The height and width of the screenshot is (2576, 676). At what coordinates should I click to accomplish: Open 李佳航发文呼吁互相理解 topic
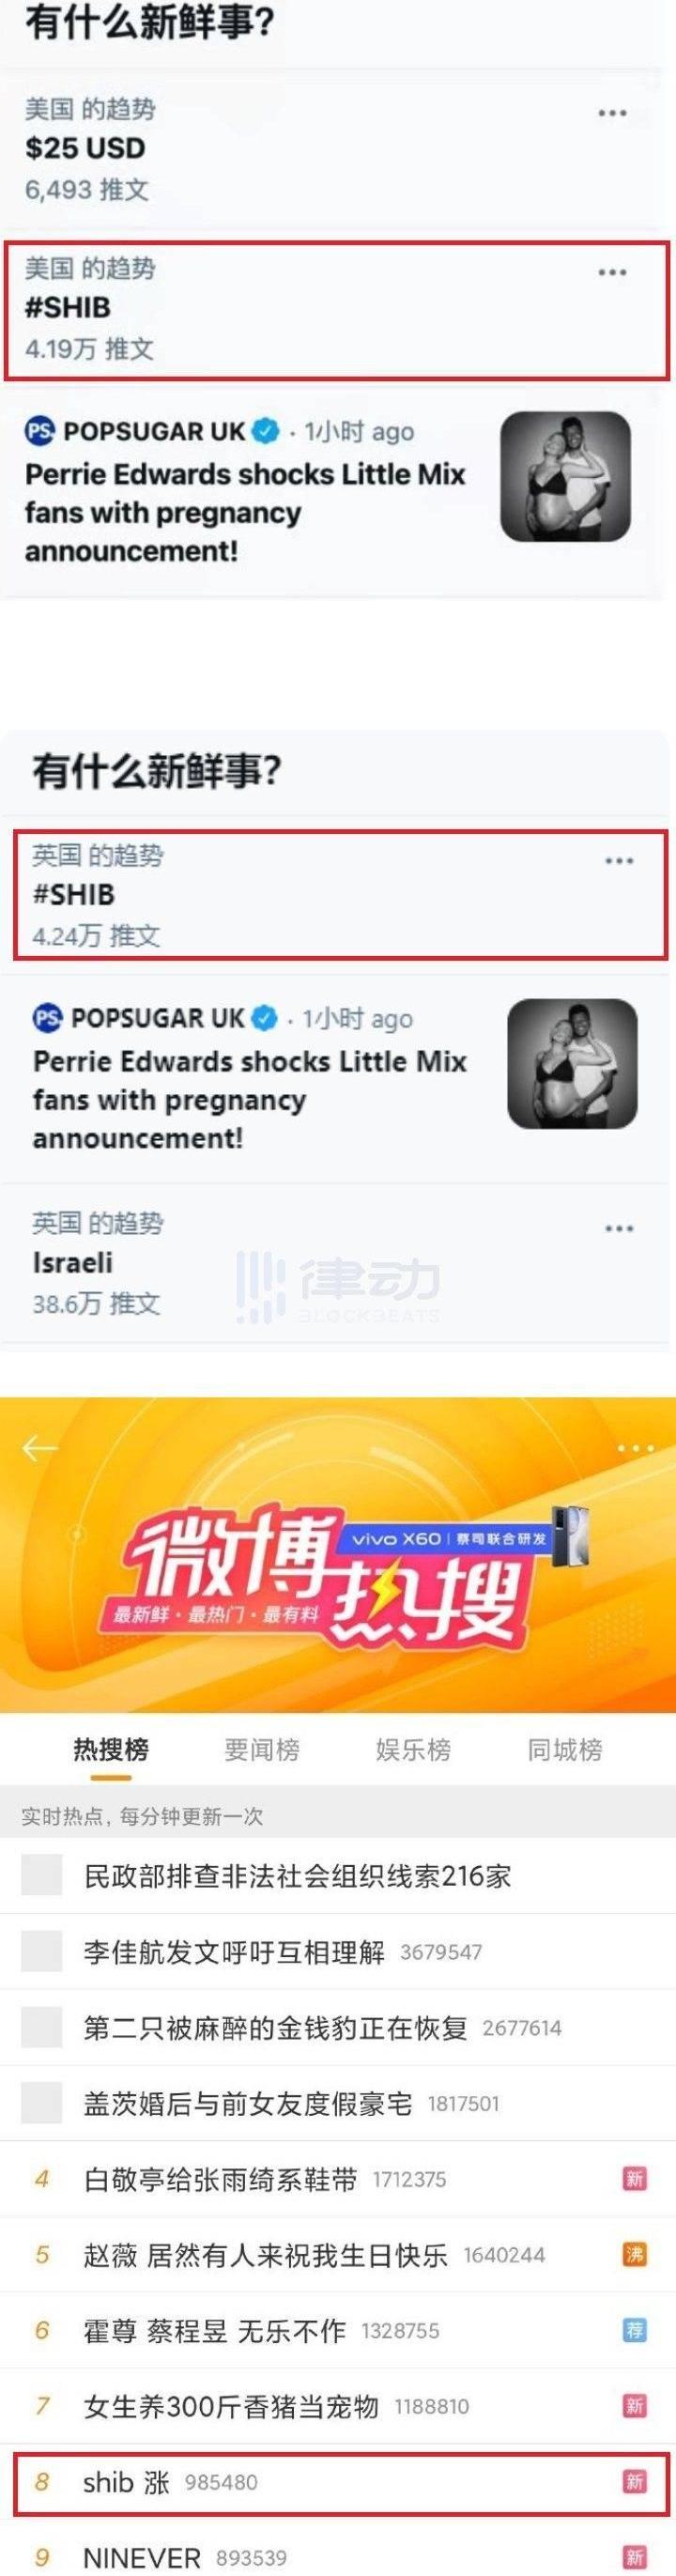(x=338, y=1951)
